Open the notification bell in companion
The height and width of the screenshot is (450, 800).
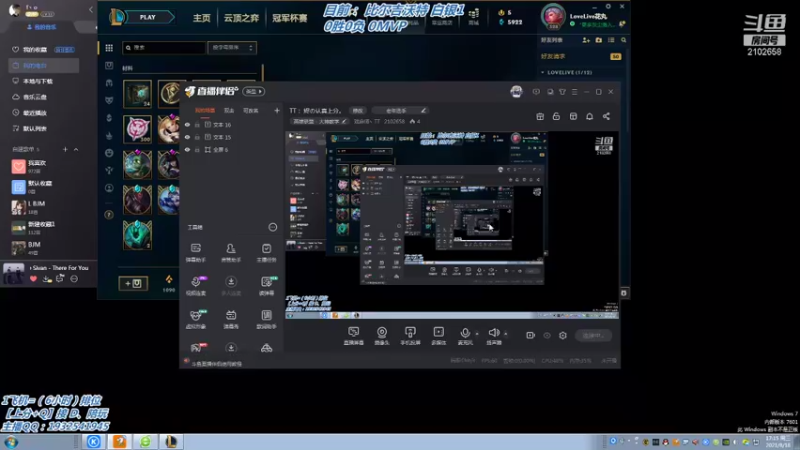click(x=589, y=117)
